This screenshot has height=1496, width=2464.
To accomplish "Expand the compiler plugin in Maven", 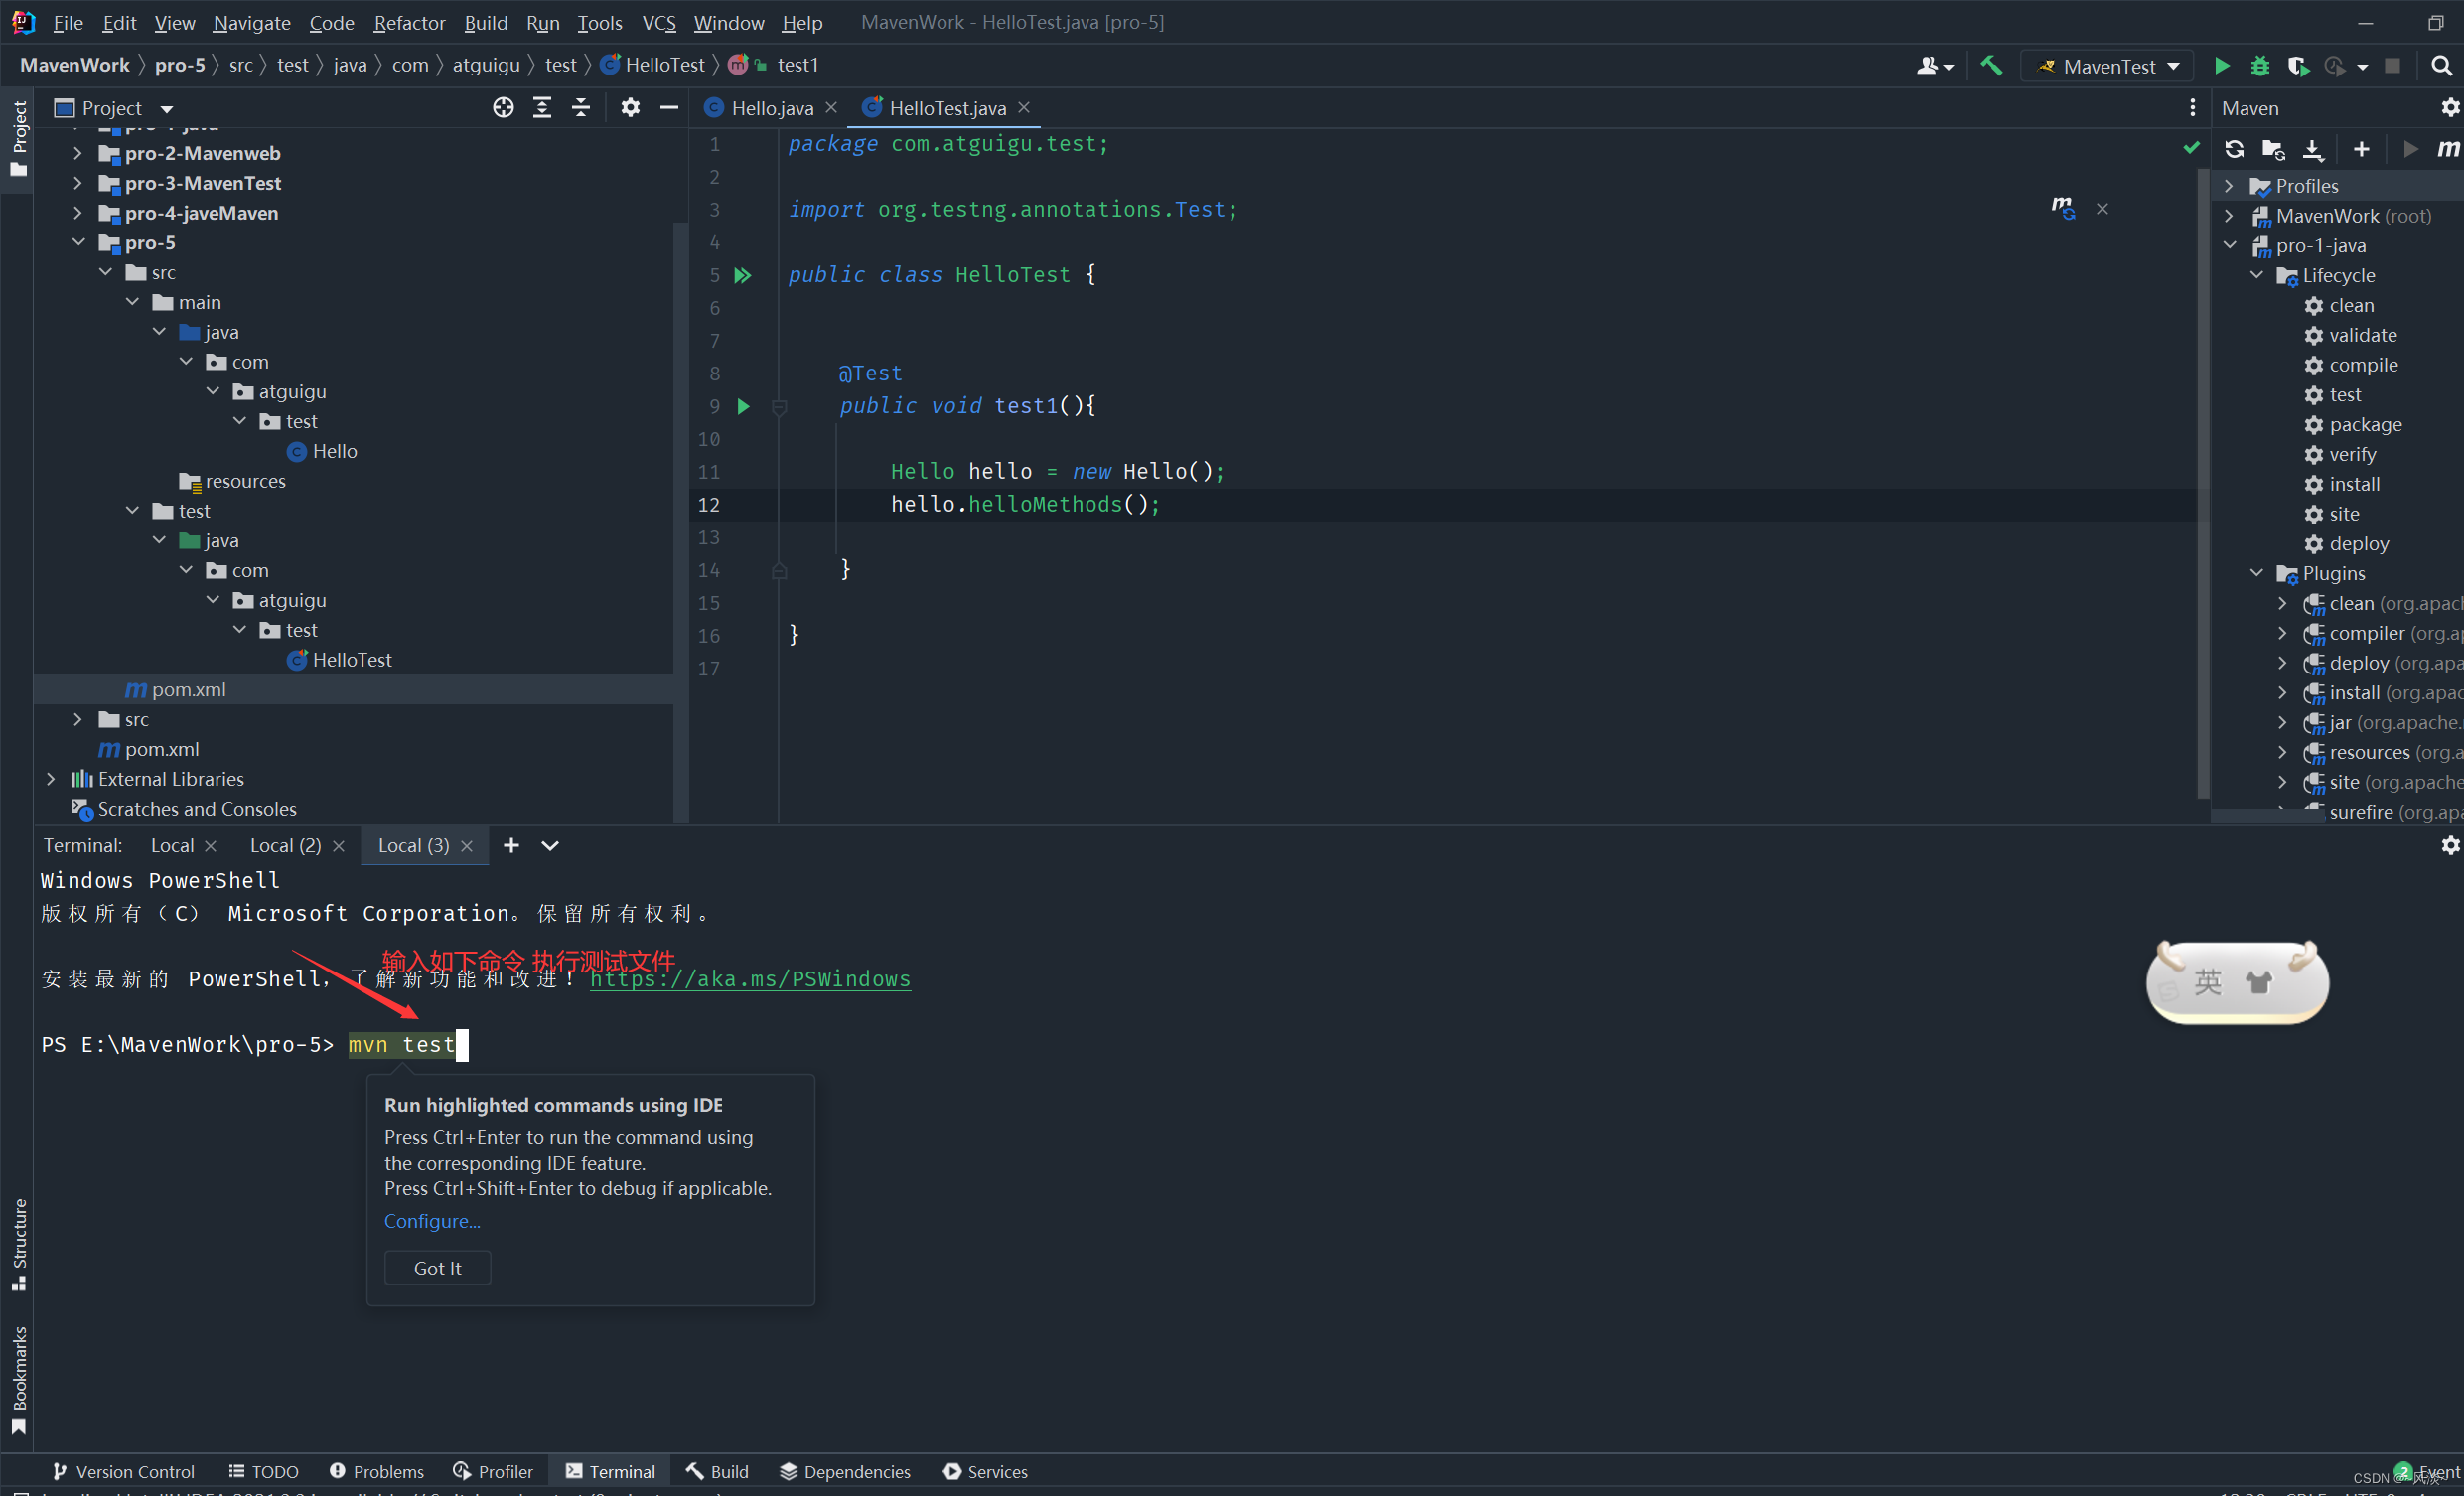I will (2283, 633).
